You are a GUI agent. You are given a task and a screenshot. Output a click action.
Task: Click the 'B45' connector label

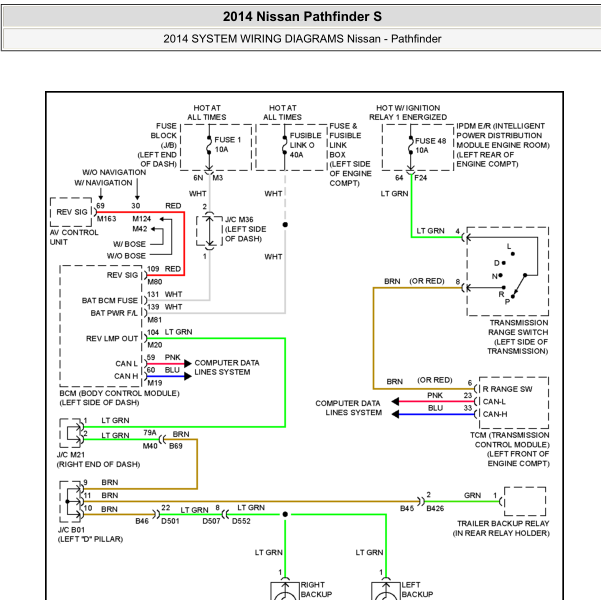(x=407, y=508)
